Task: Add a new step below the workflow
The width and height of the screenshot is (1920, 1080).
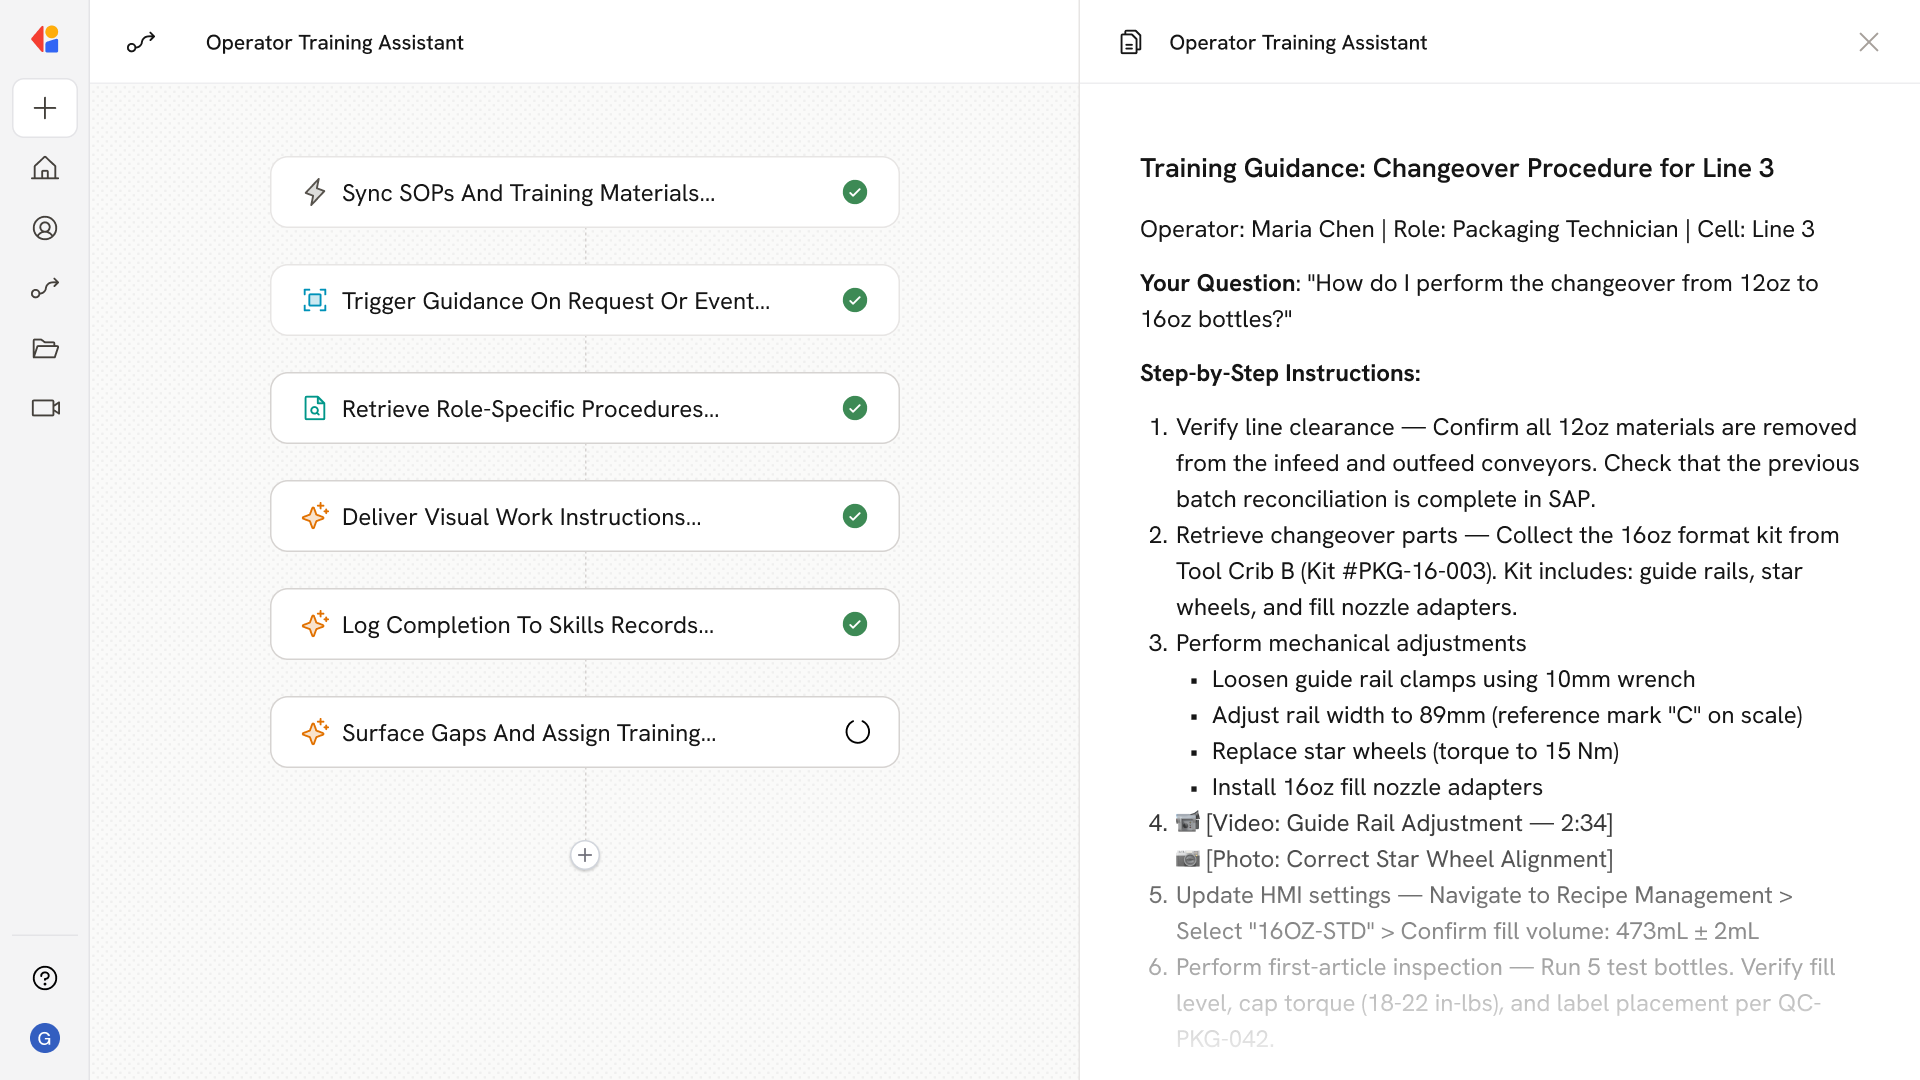Action: 585,855
